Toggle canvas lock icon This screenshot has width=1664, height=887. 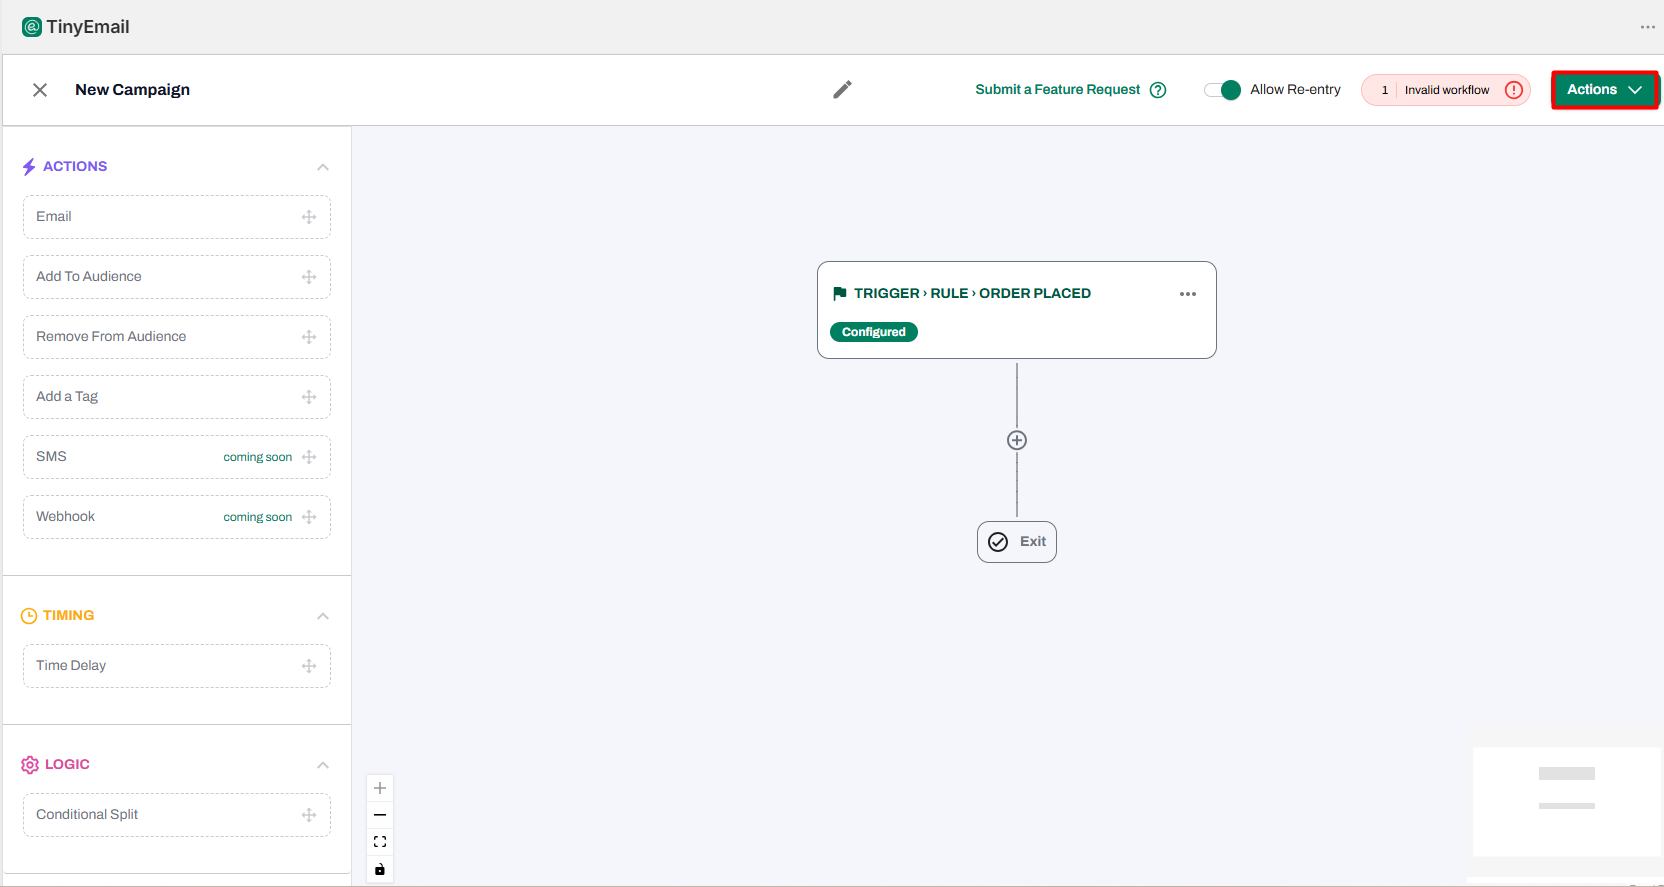coord(380,869)
